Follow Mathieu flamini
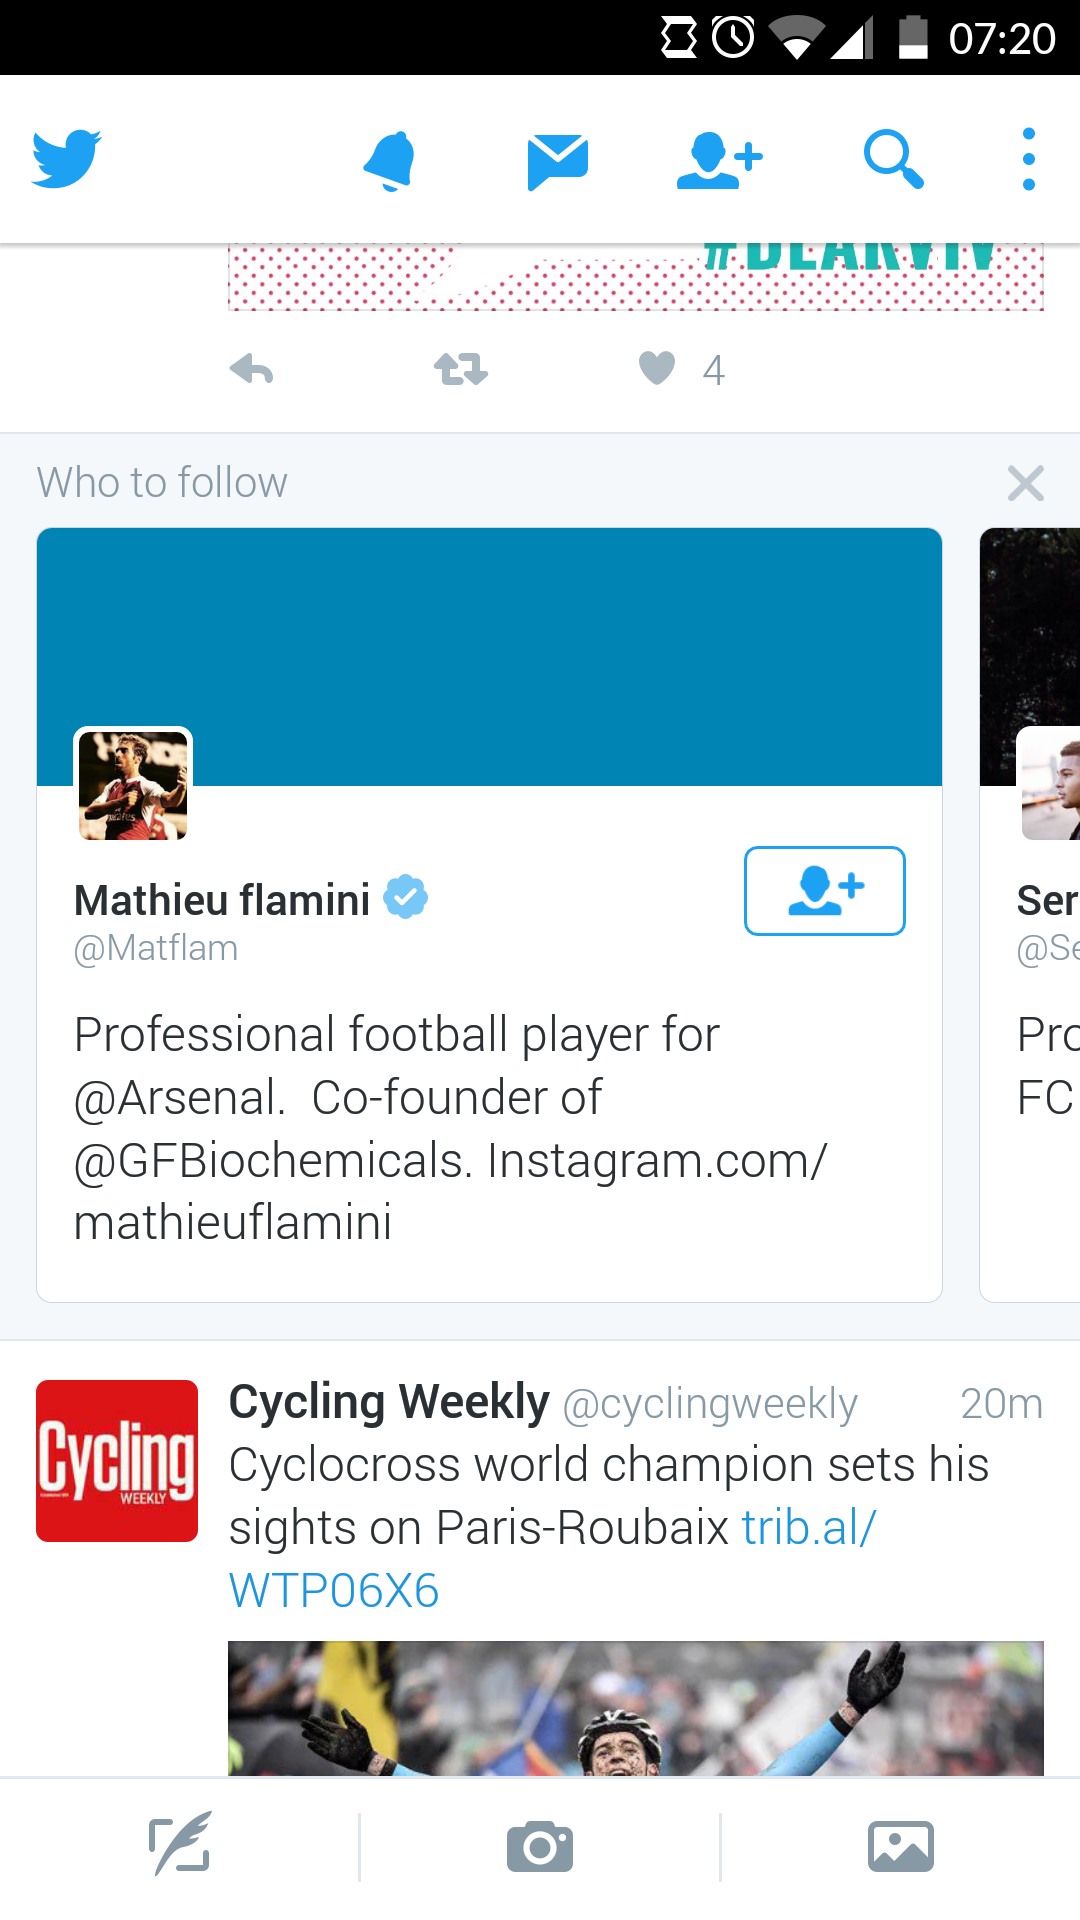The width and height of the screenshot is (1080, 1920). coord(824,891)
